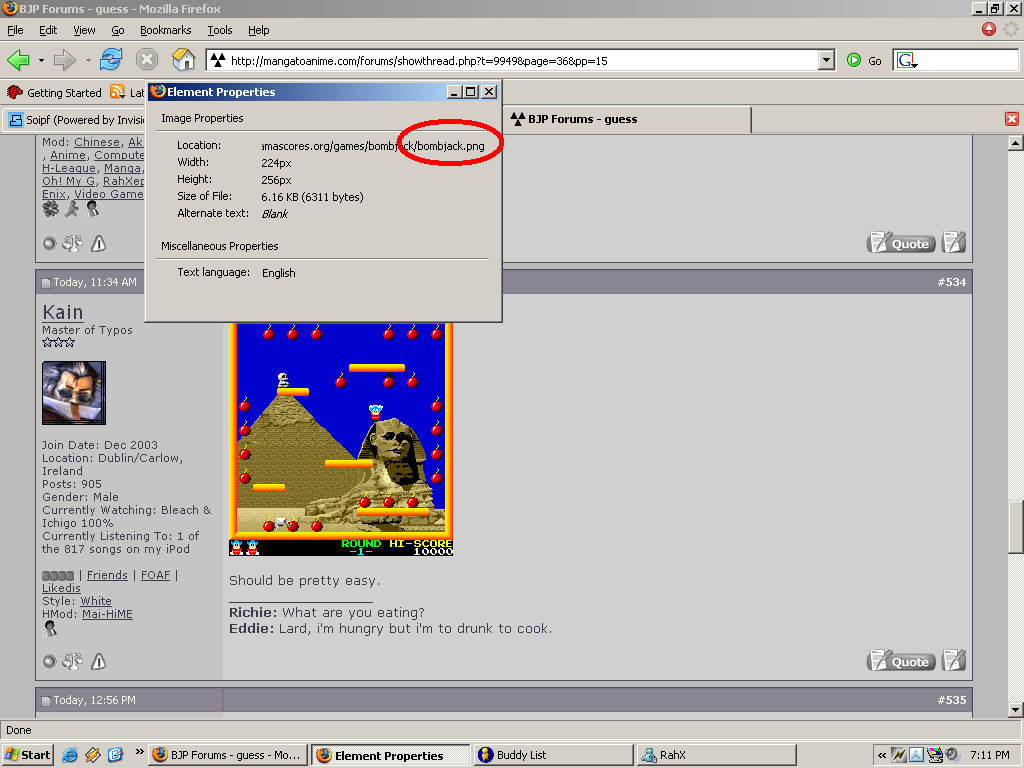The height and width of the screenshot is (768, 1024).
Task: Click quick reply icon beside post #534 Quote
Action: click(x=954, y=661)
